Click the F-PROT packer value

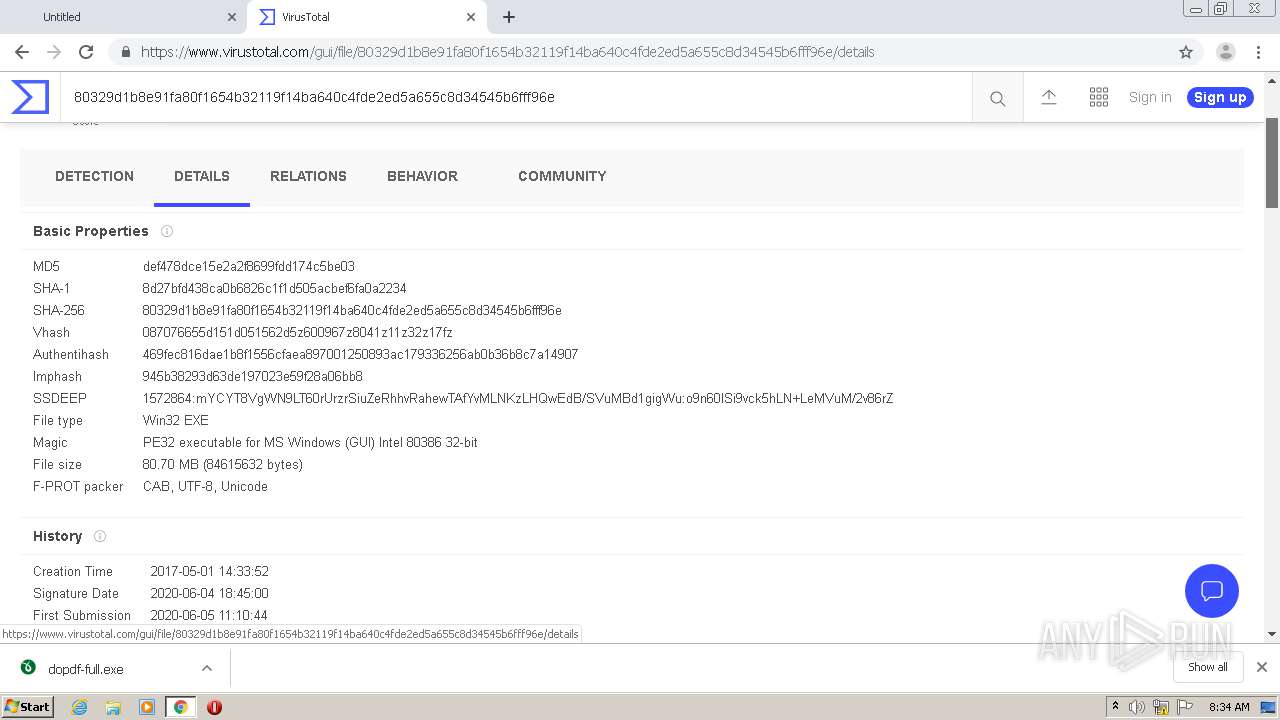click(x=205, y=487)
